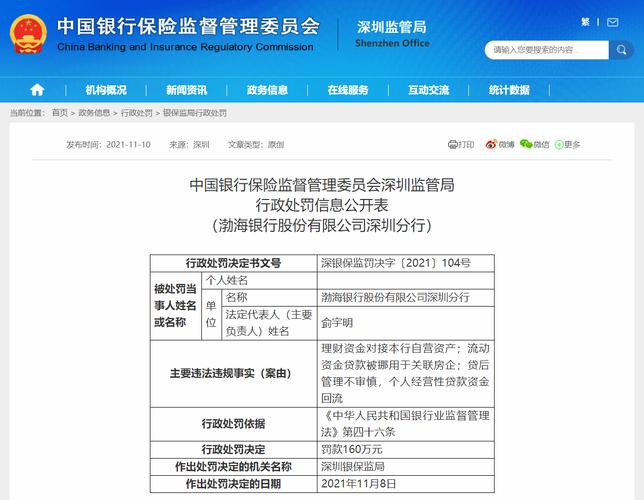Click cell 法定代表人（主要负责人）姓名
This screenshot has width=644, height=500.
pos(269,323)
